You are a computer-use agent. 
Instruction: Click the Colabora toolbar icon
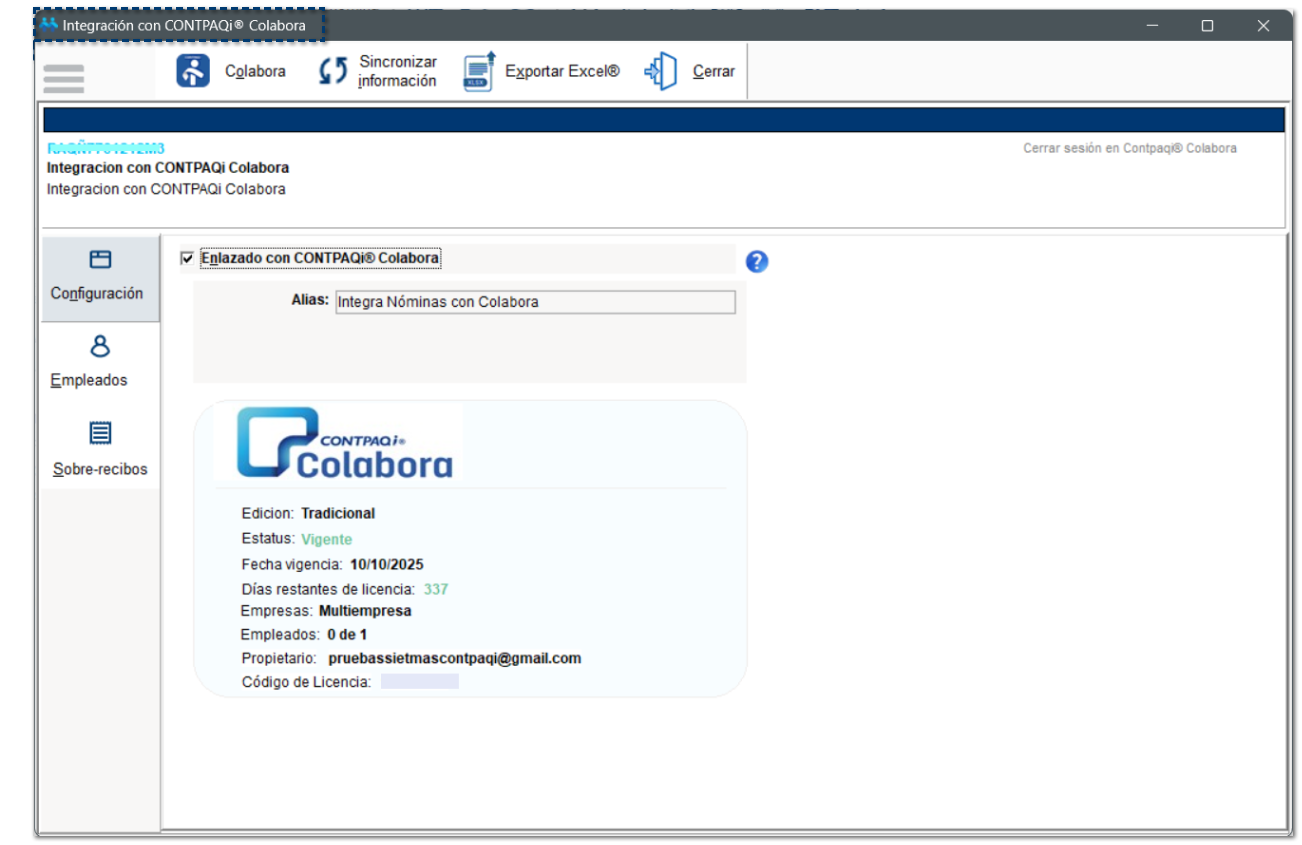[x=193, y=71]
